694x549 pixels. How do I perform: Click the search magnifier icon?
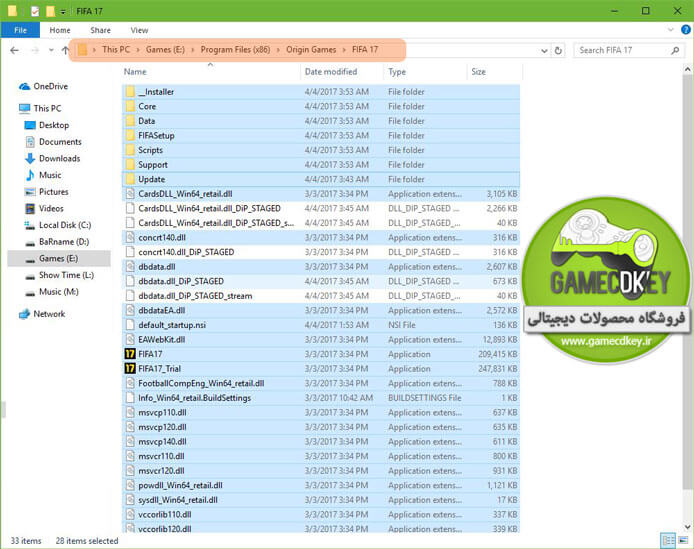[675, 50]
